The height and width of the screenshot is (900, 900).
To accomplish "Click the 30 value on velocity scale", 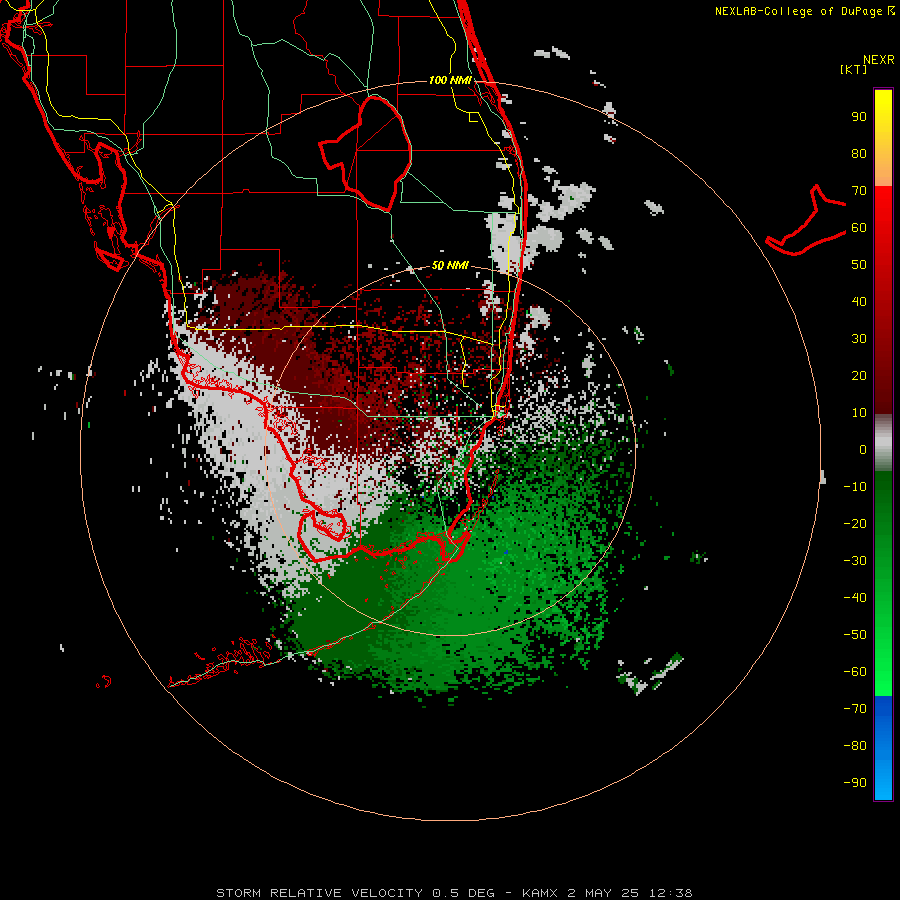I will point(859,339).
